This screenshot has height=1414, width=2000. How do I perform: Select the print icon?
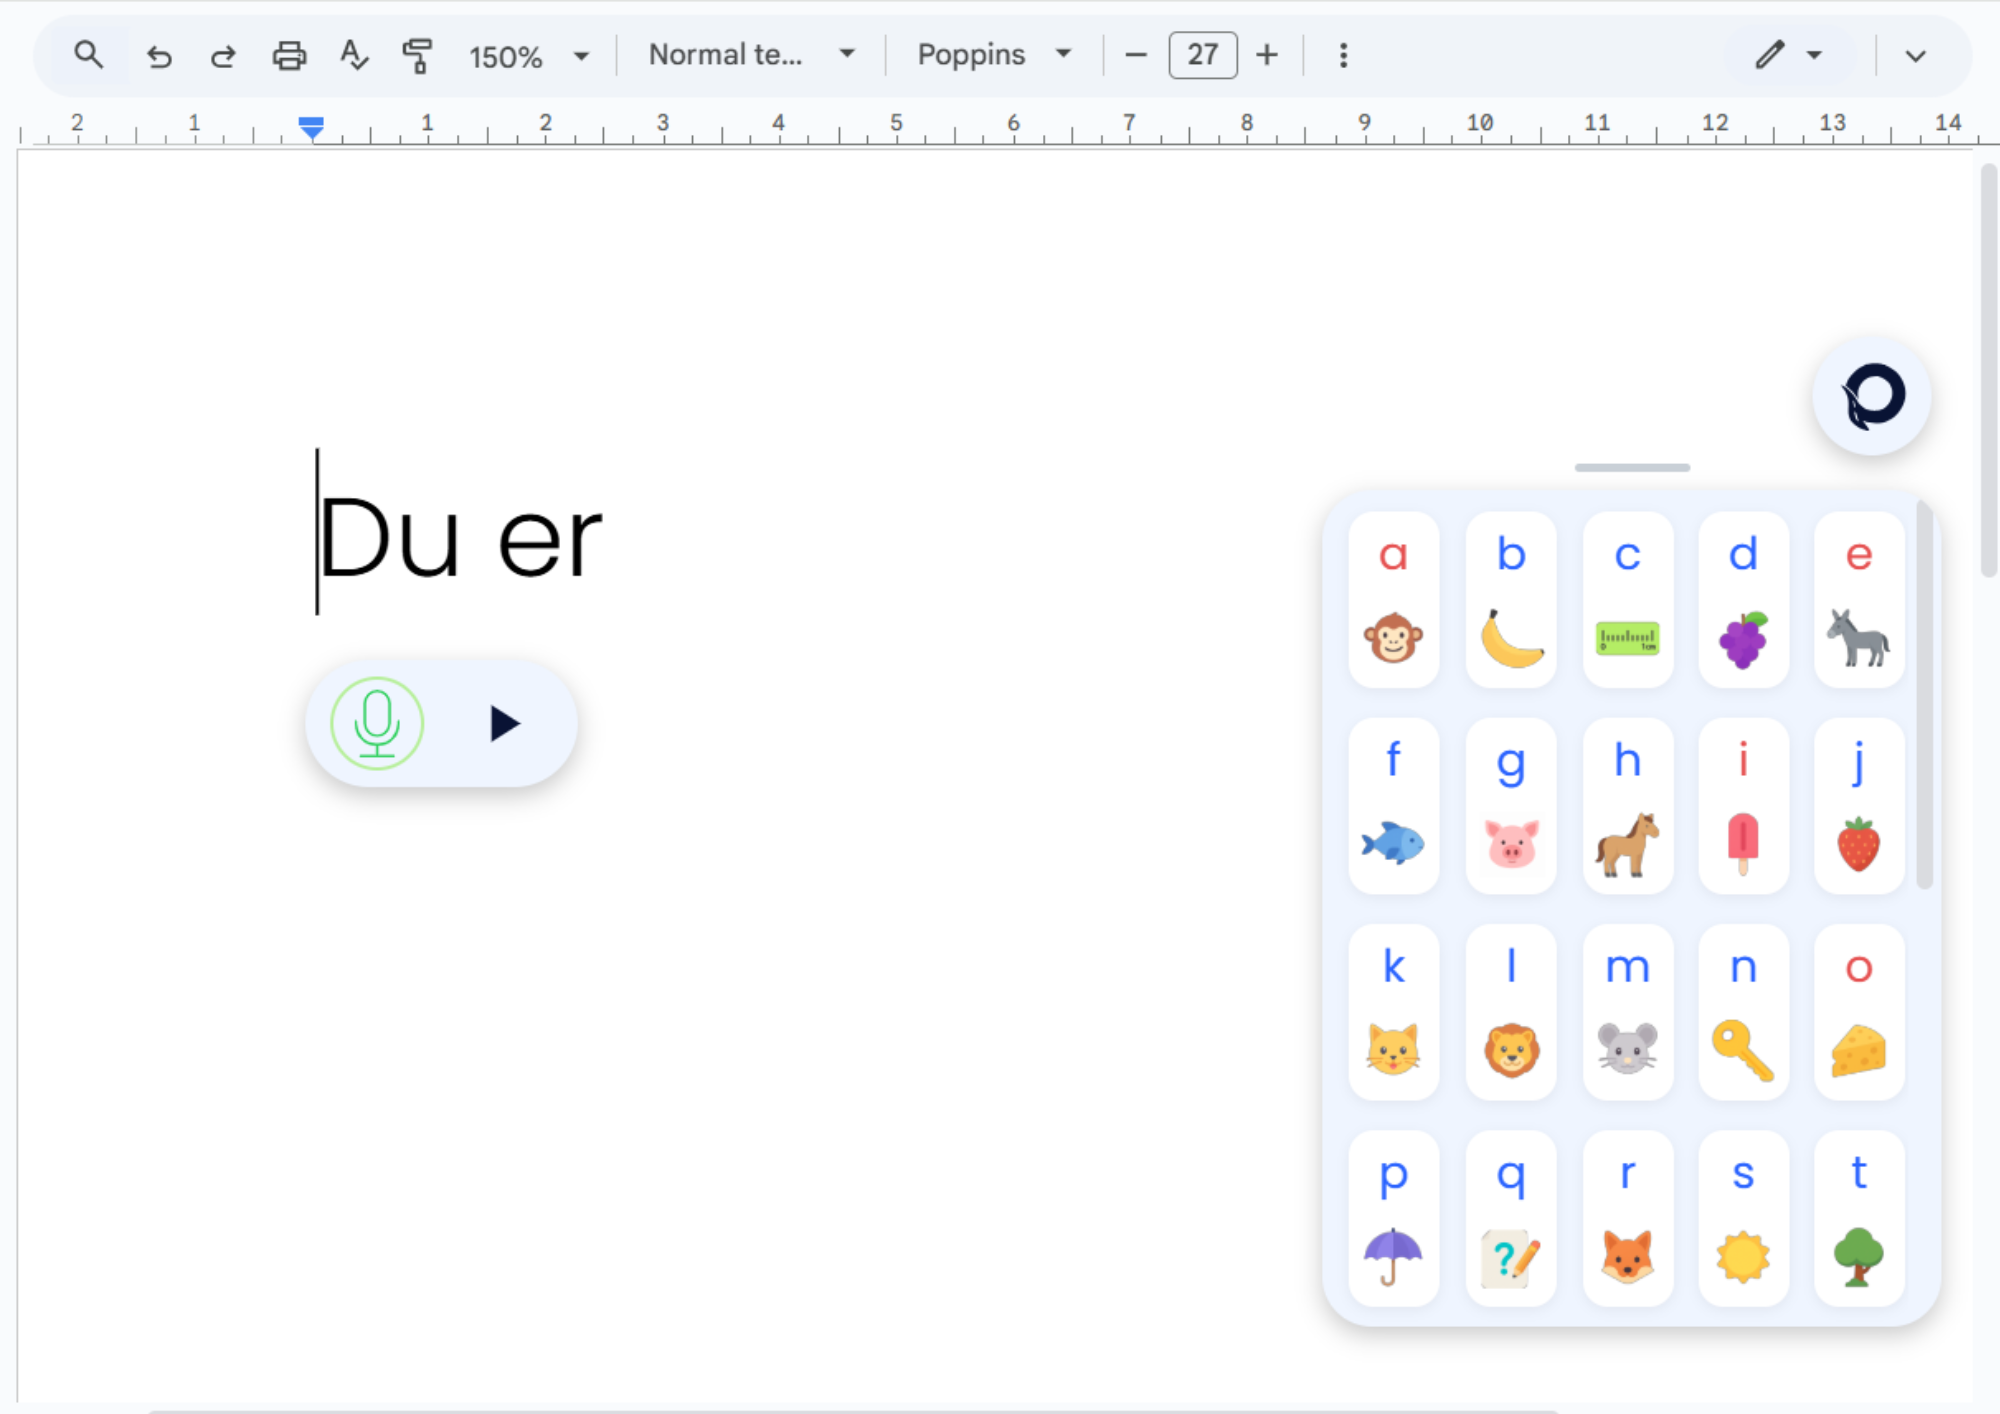[289, 55]
